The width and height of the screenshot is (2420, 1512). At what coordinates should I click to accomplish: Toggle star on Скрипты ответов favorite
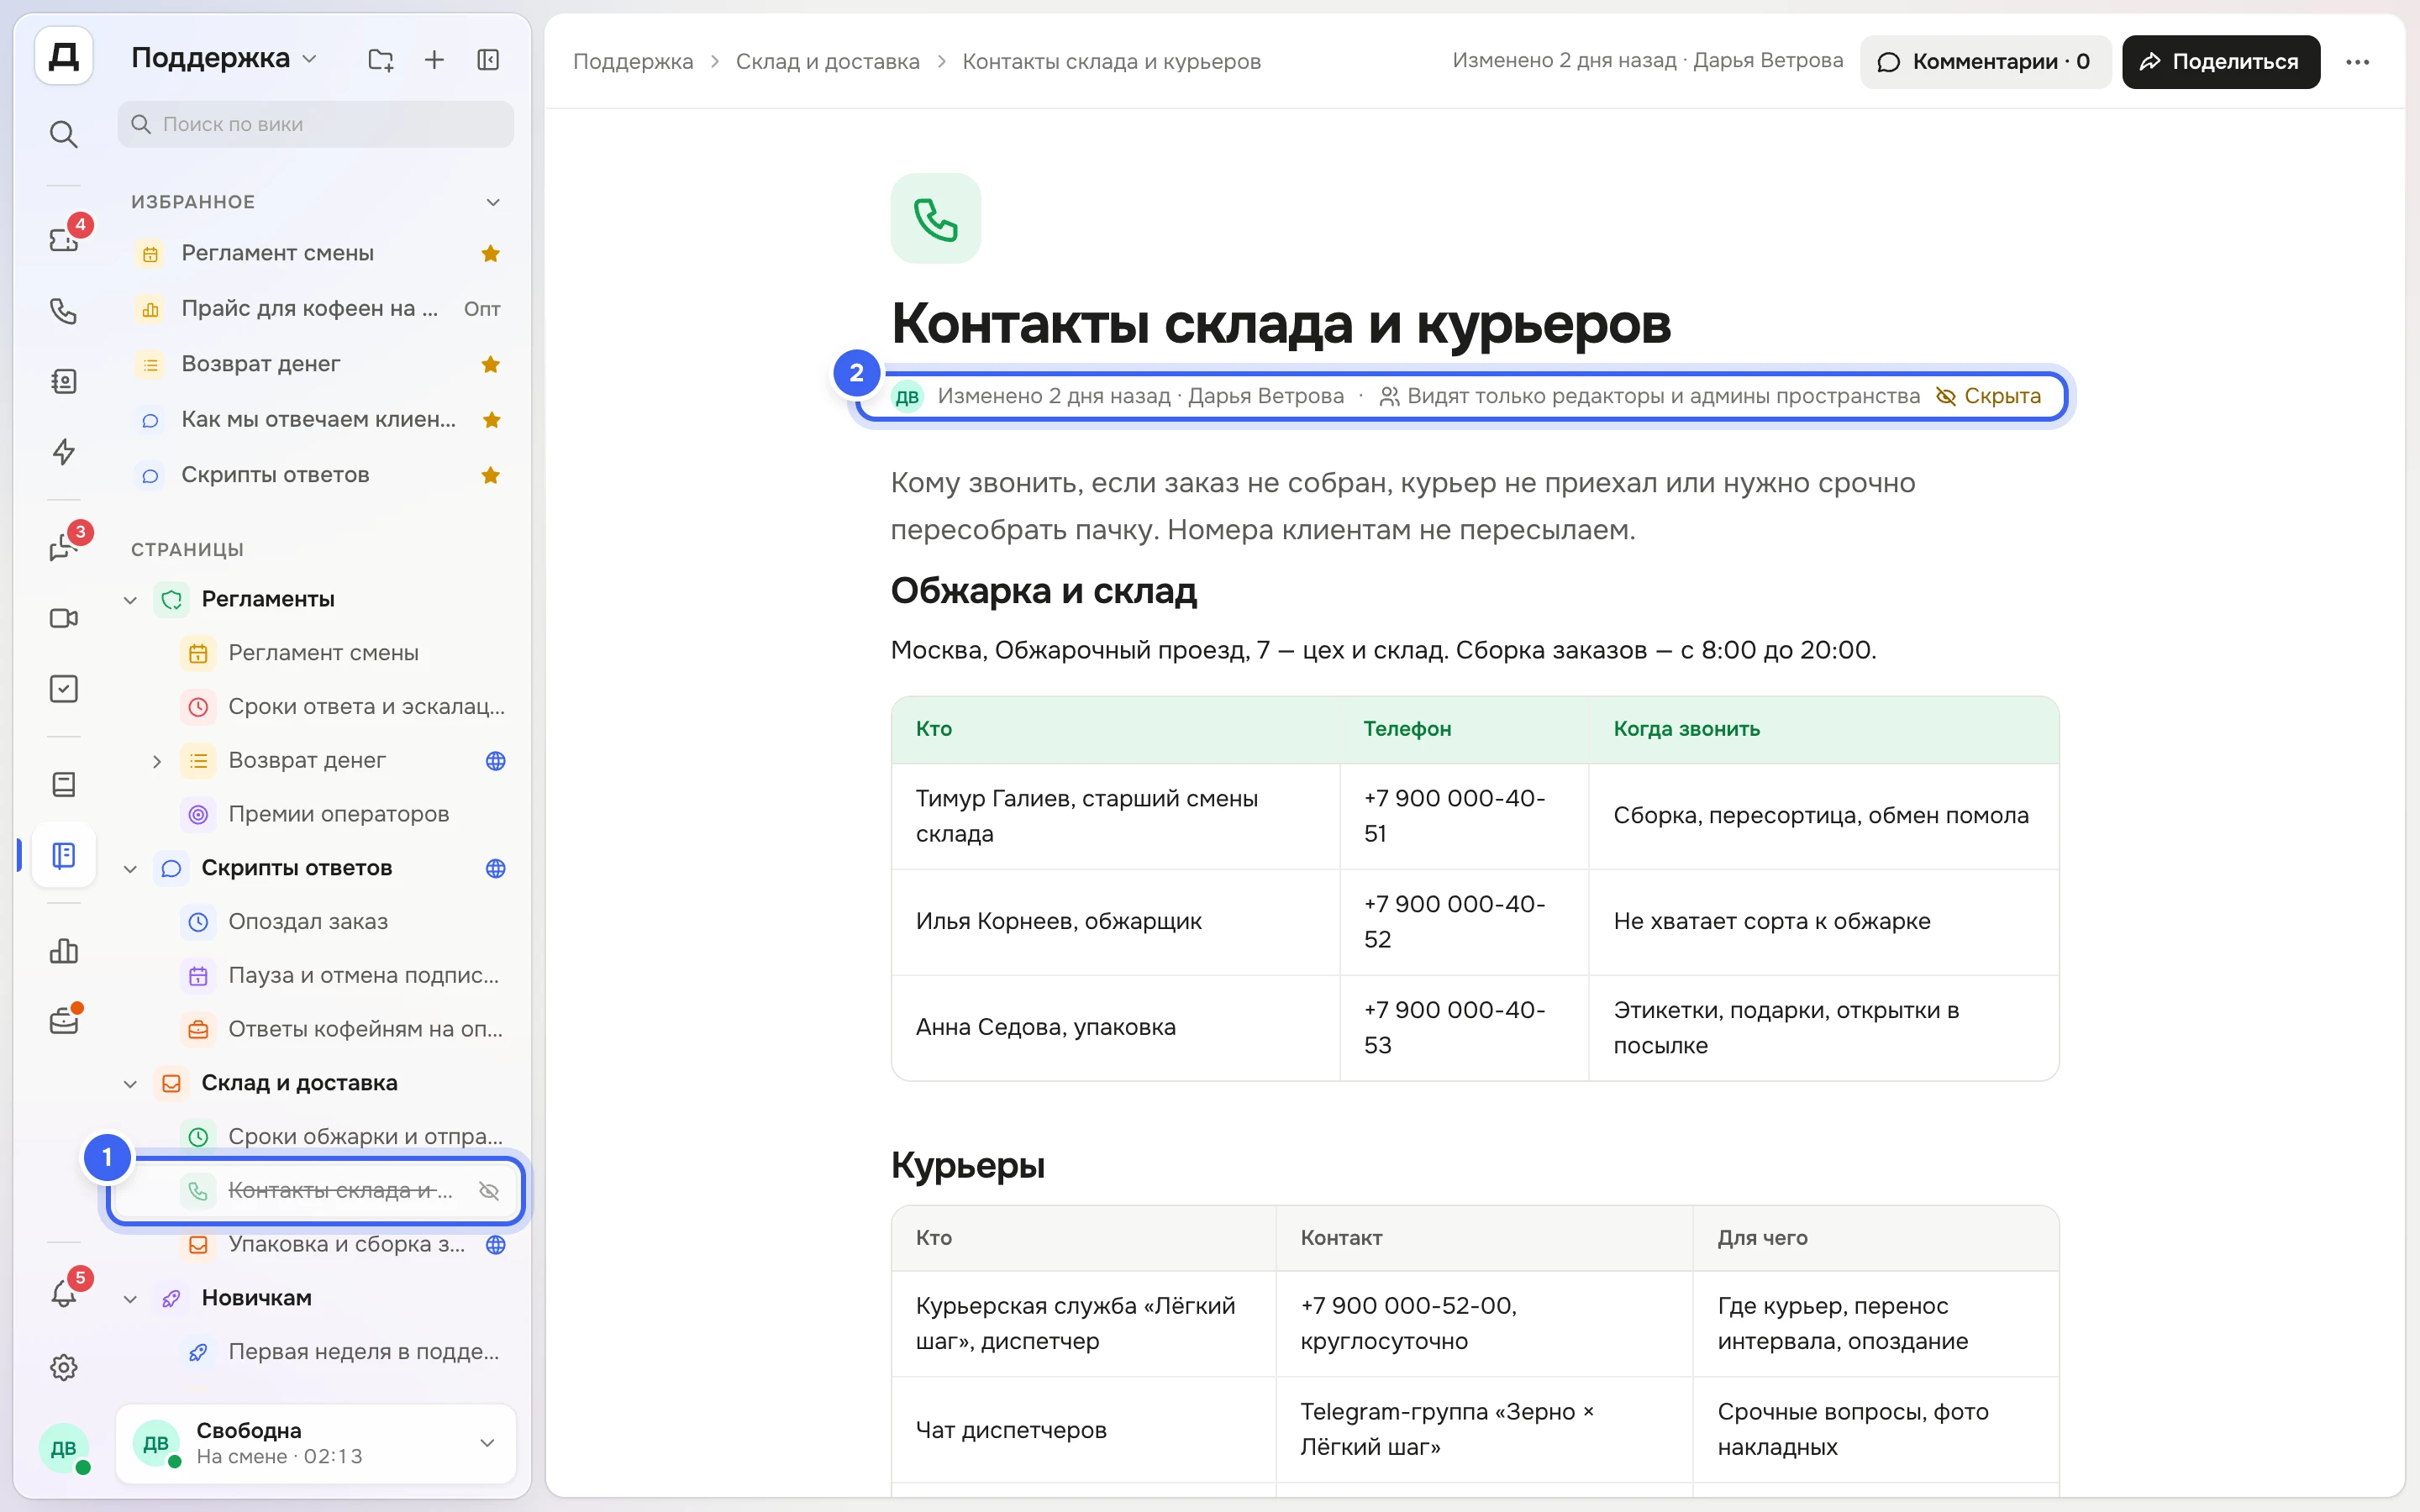pyautogui.click(x=491, y=475)
